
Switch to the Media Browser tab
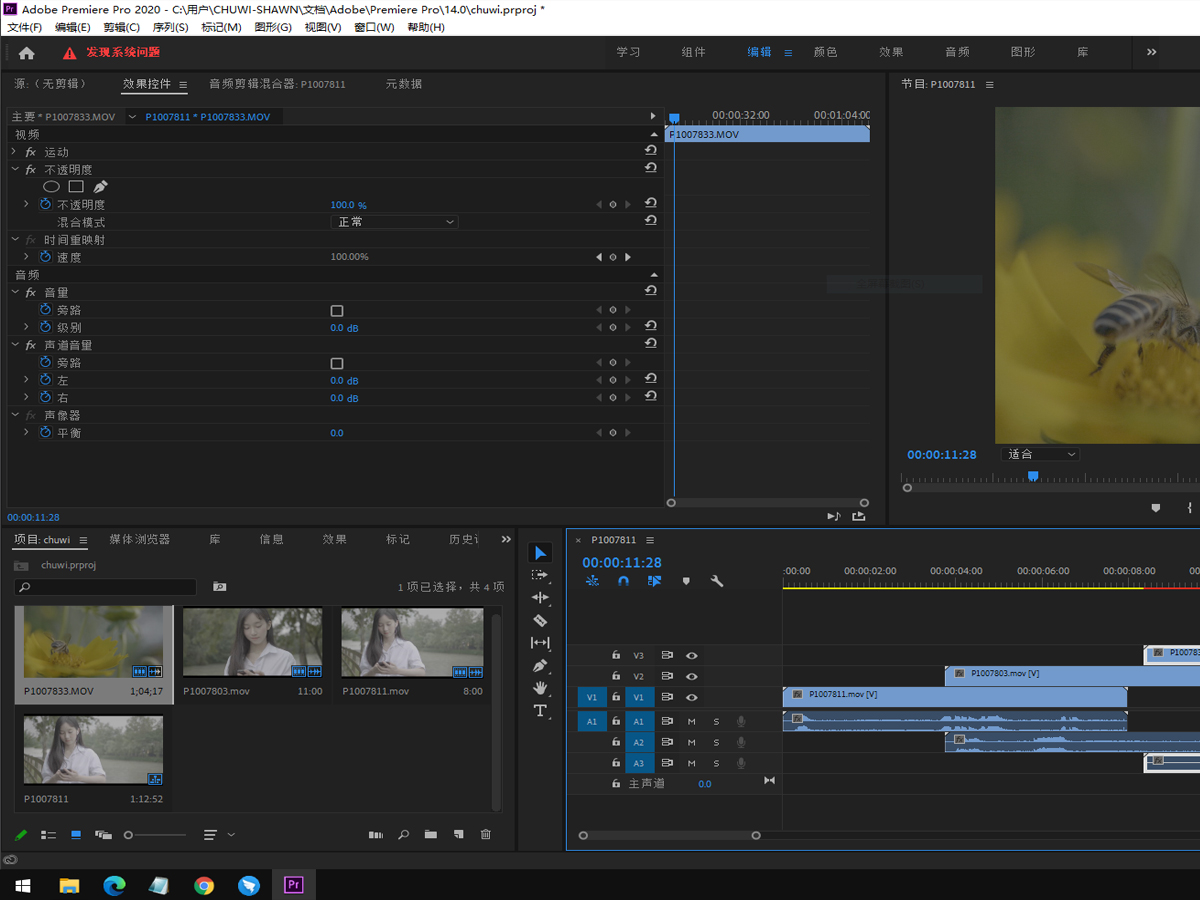pyautogui.click(x=139, y=540)
